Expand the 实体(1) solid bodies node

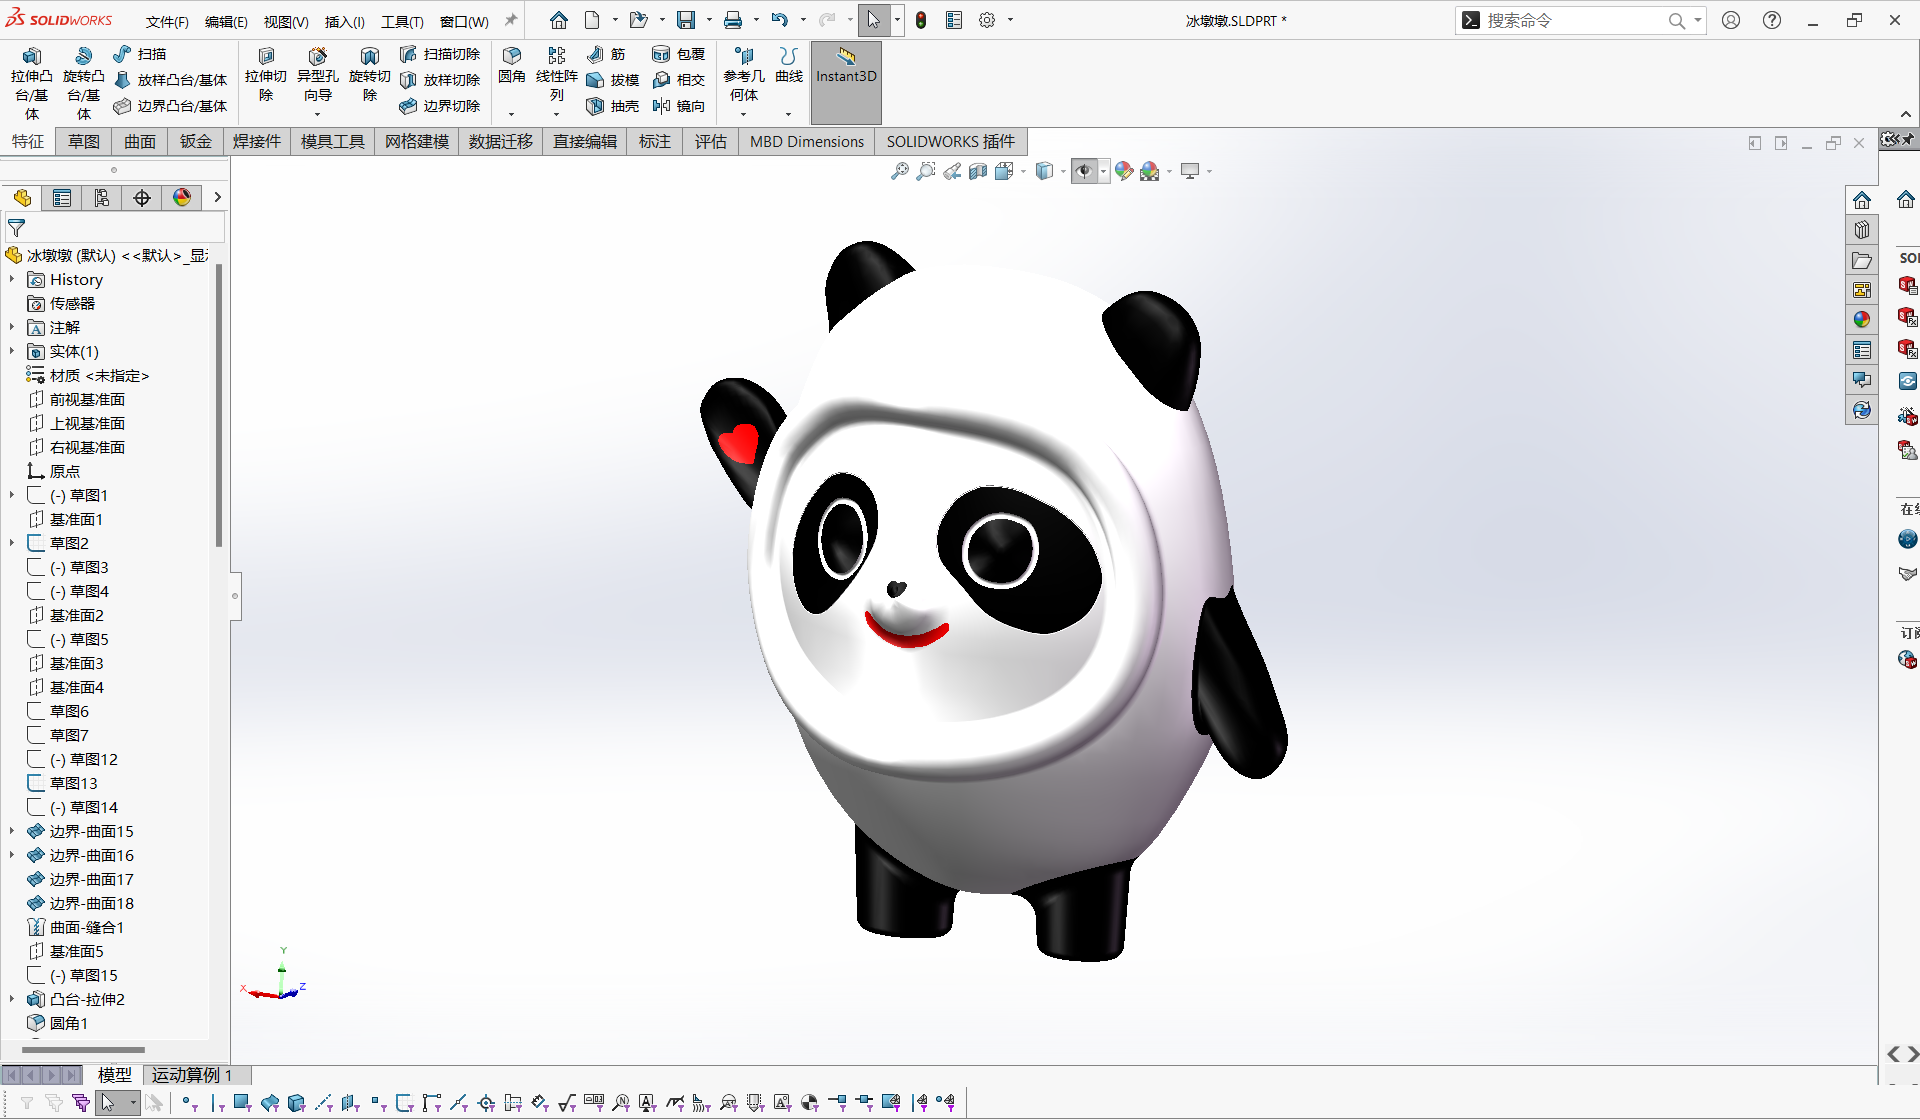point(12,352)
